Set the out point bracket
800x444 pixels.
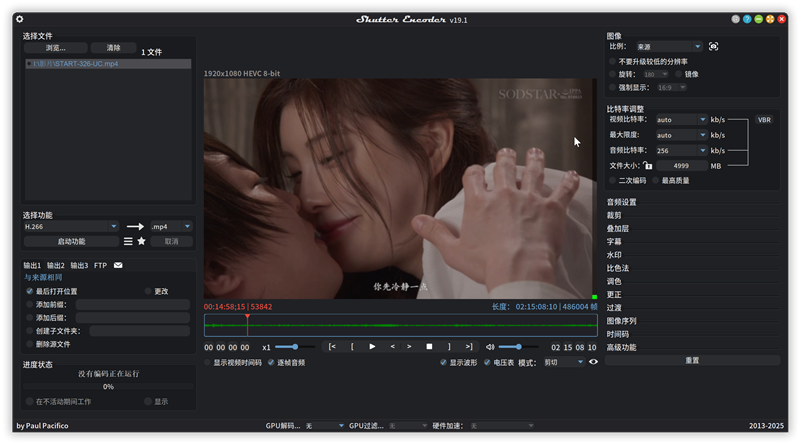[449, 347]
